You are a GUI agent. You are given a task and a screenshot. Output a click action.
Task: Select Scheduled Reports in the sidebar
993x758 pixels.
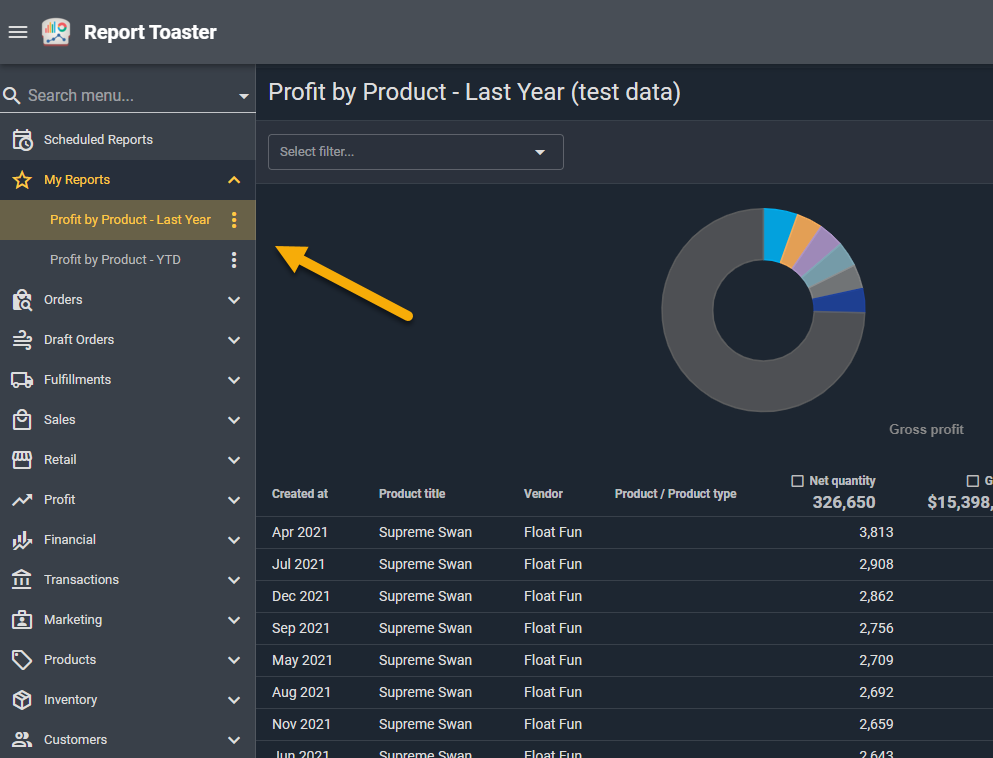[x=98, y=140]
